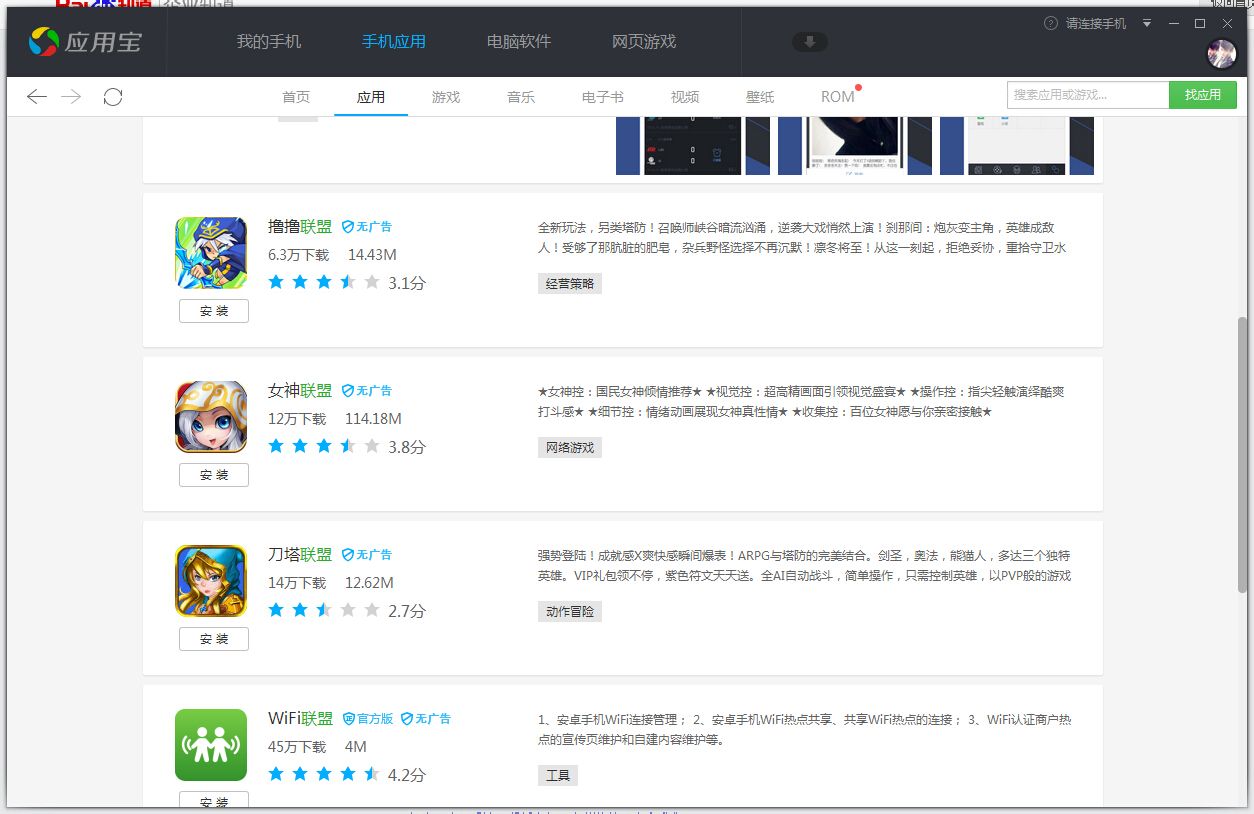Open the download manager icon
The width and height of the screenshot is (1254, 814).
click(x=810, y=41)
